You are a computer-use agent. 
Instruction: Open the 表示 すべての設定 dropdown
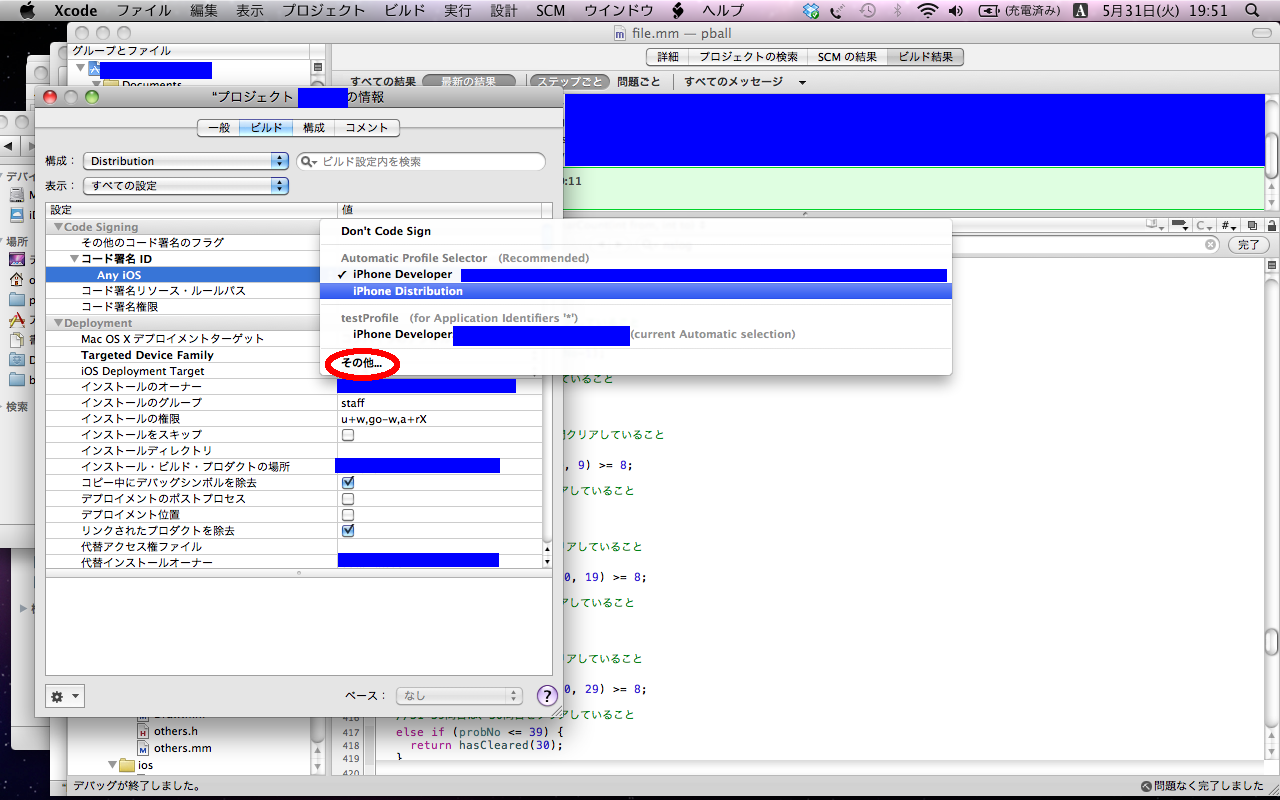[186, 186]
